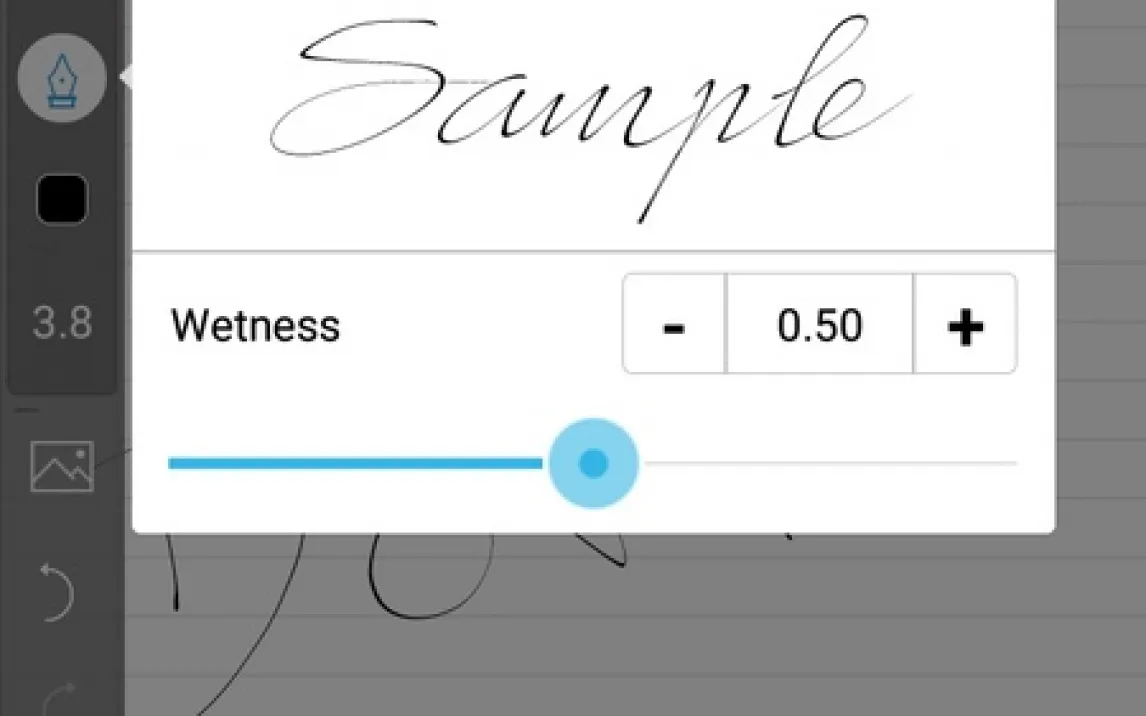Click the 0.50 wetness value field

pos(819,325)
